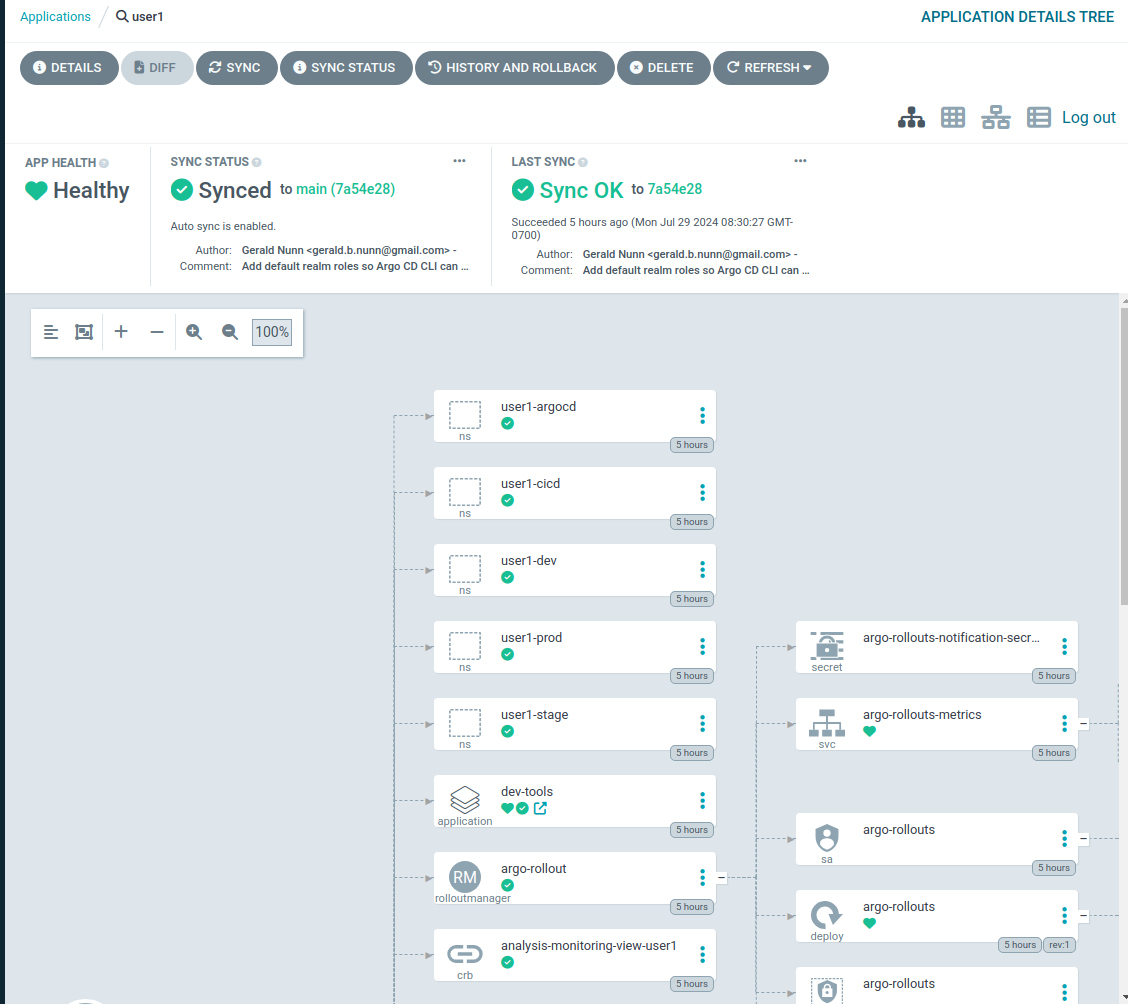Open the SYNC STATUS panel three-dot menu

click(x=459, y=161)
